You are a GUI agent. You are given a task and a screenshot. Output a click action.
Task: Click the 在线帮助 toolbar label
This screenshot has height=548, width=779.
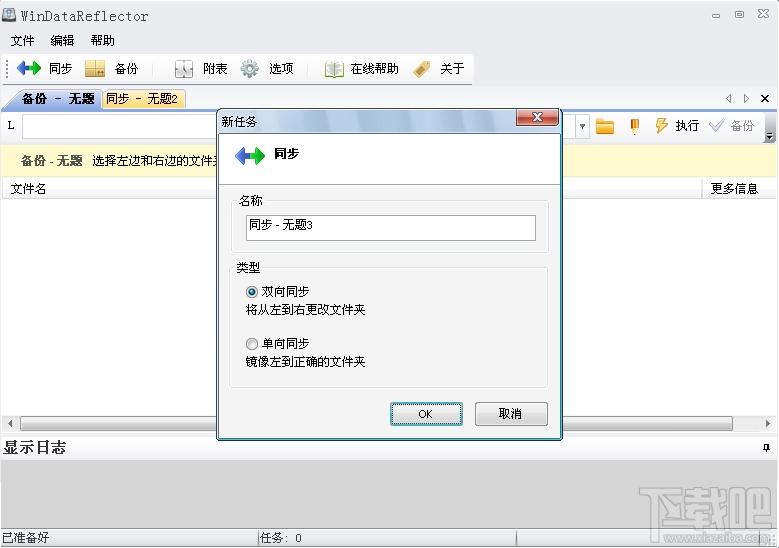375,69
